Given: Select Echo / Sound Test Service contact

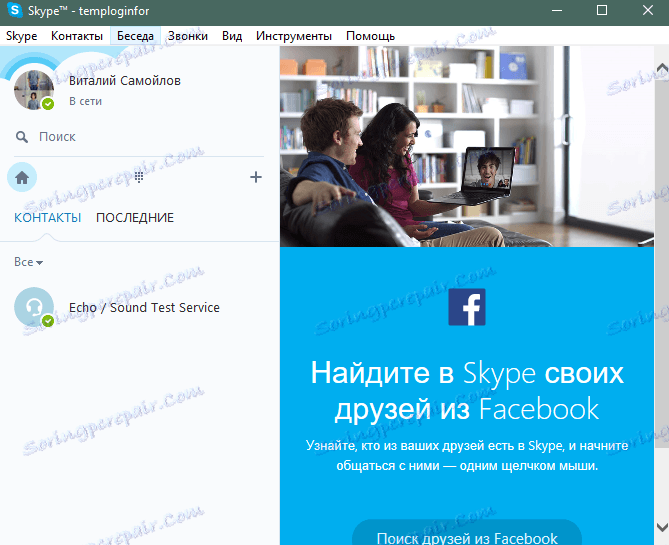Looking at the screenshot, I should coord(140,307).
